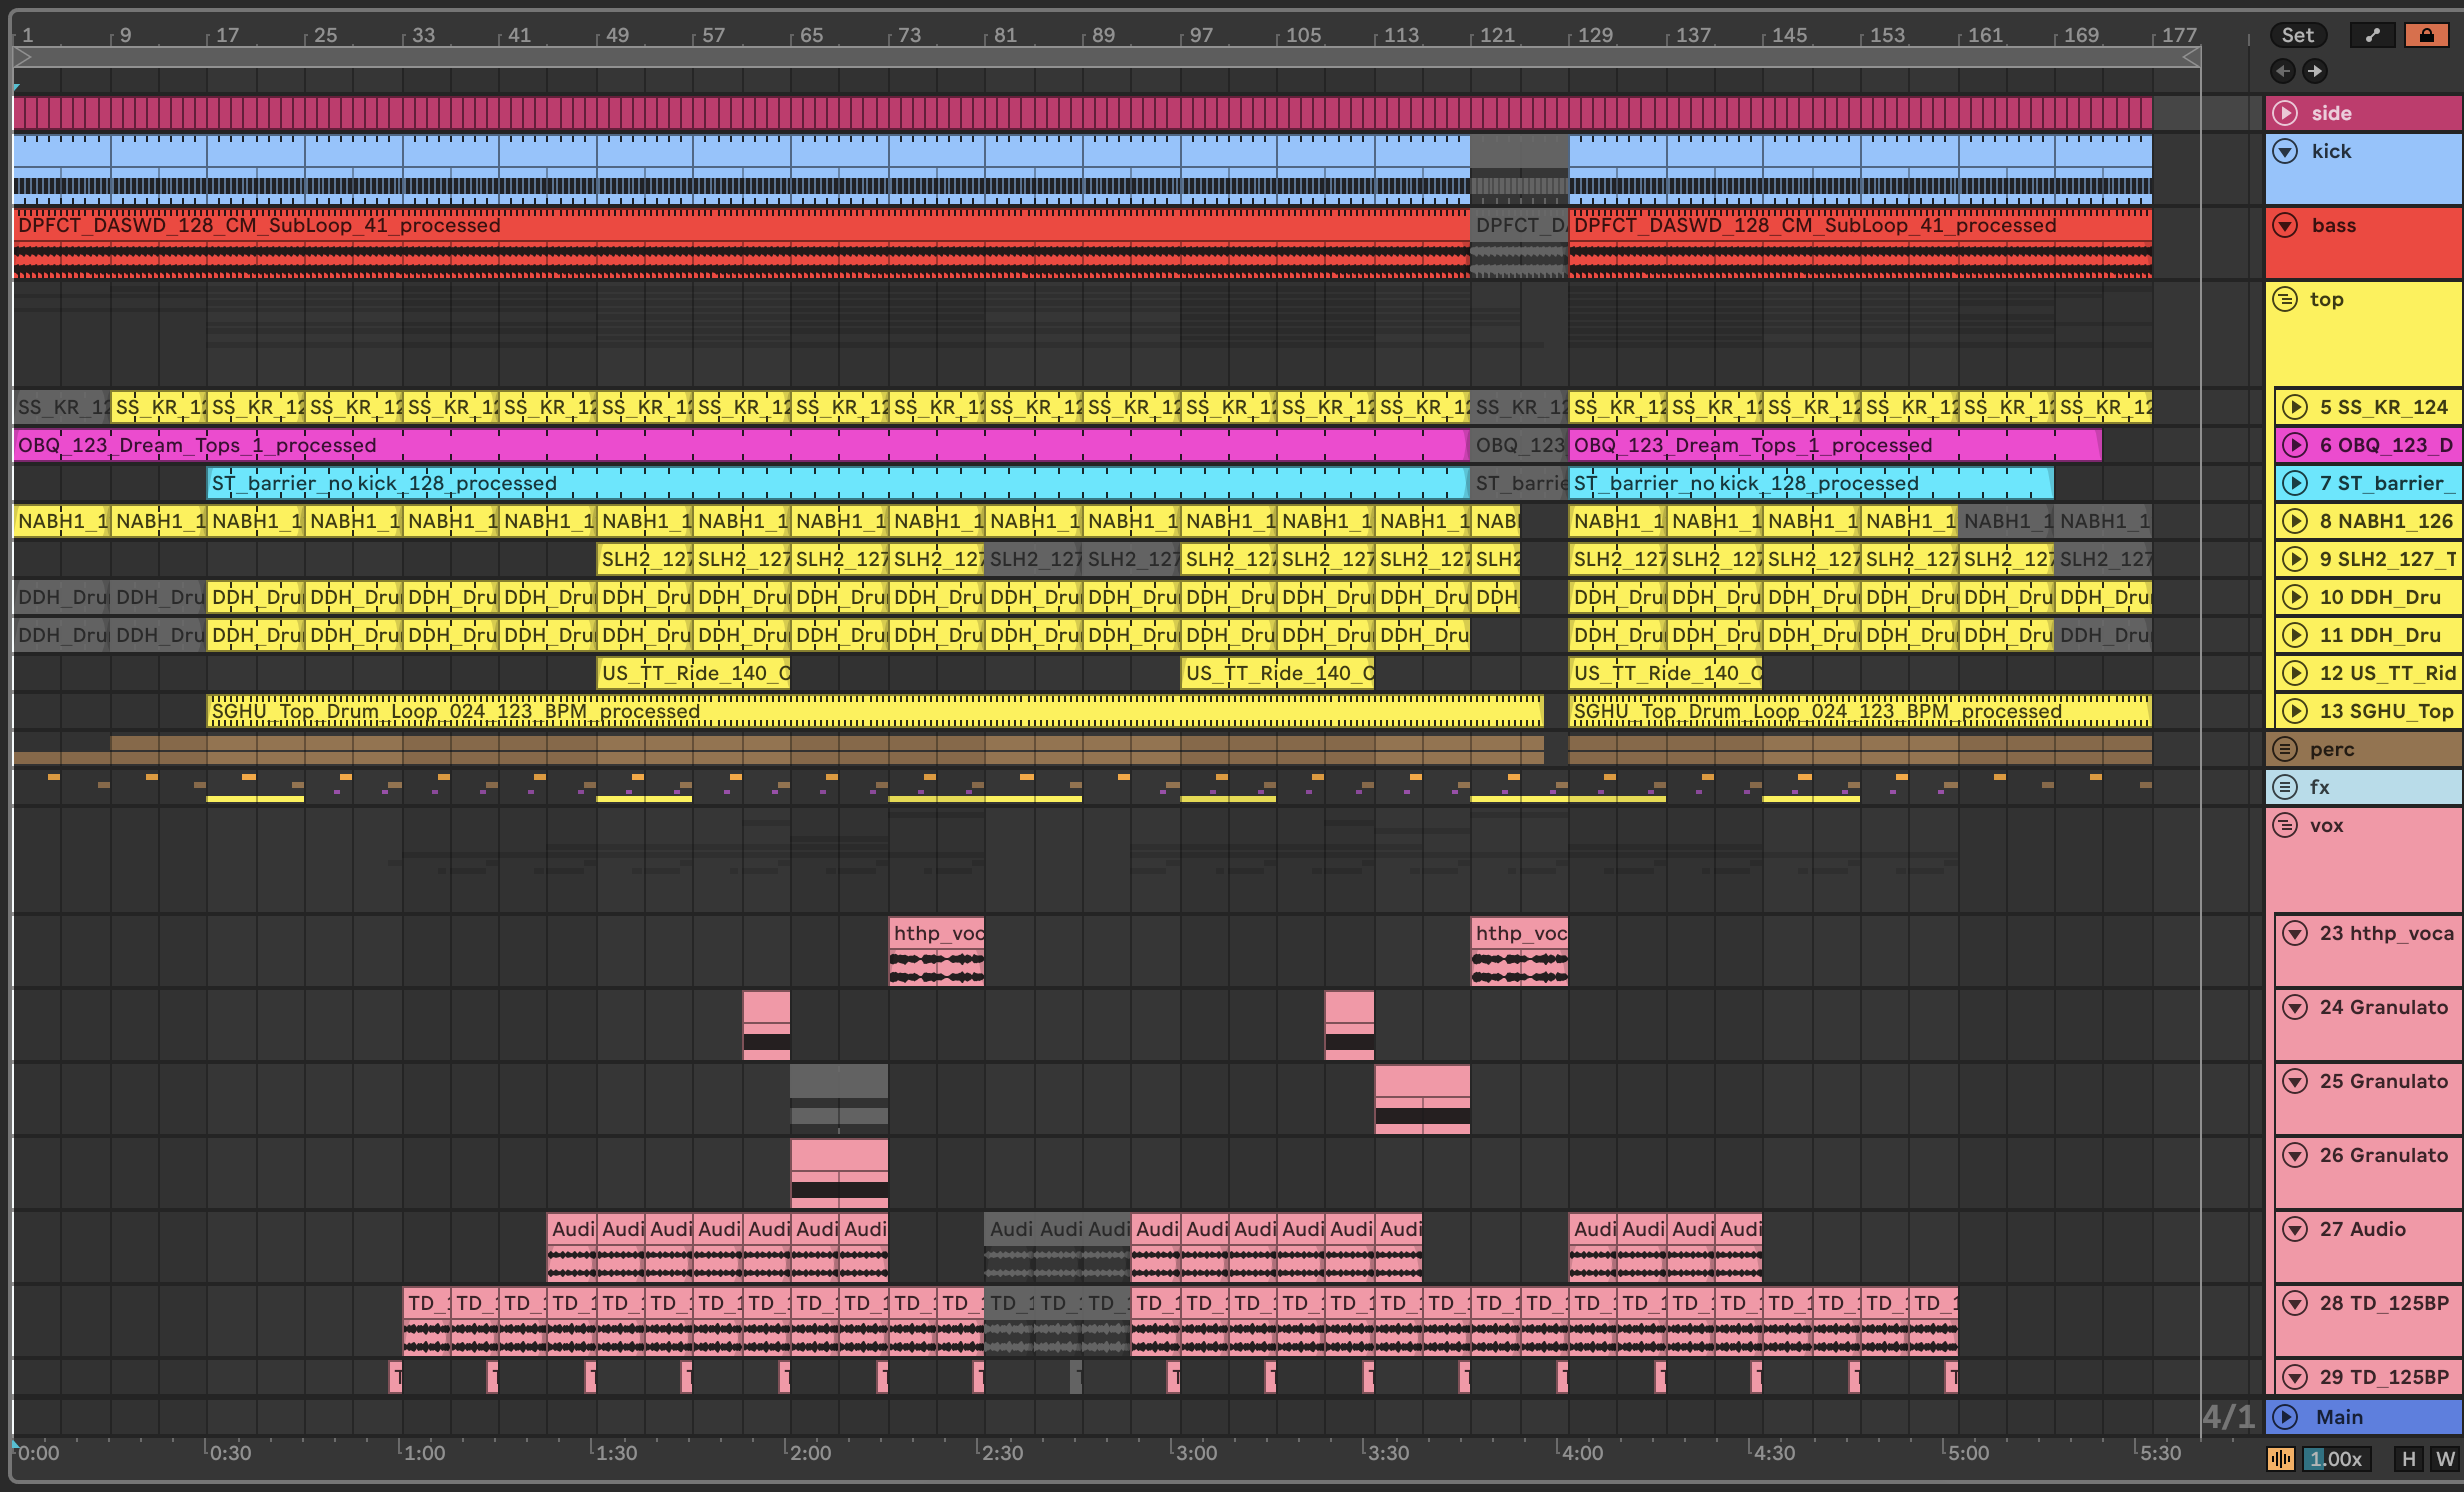Unfold the Main track
Image resolution: width=2464 pixels, height=1492 pixels.
[x=2285, y=1417]
